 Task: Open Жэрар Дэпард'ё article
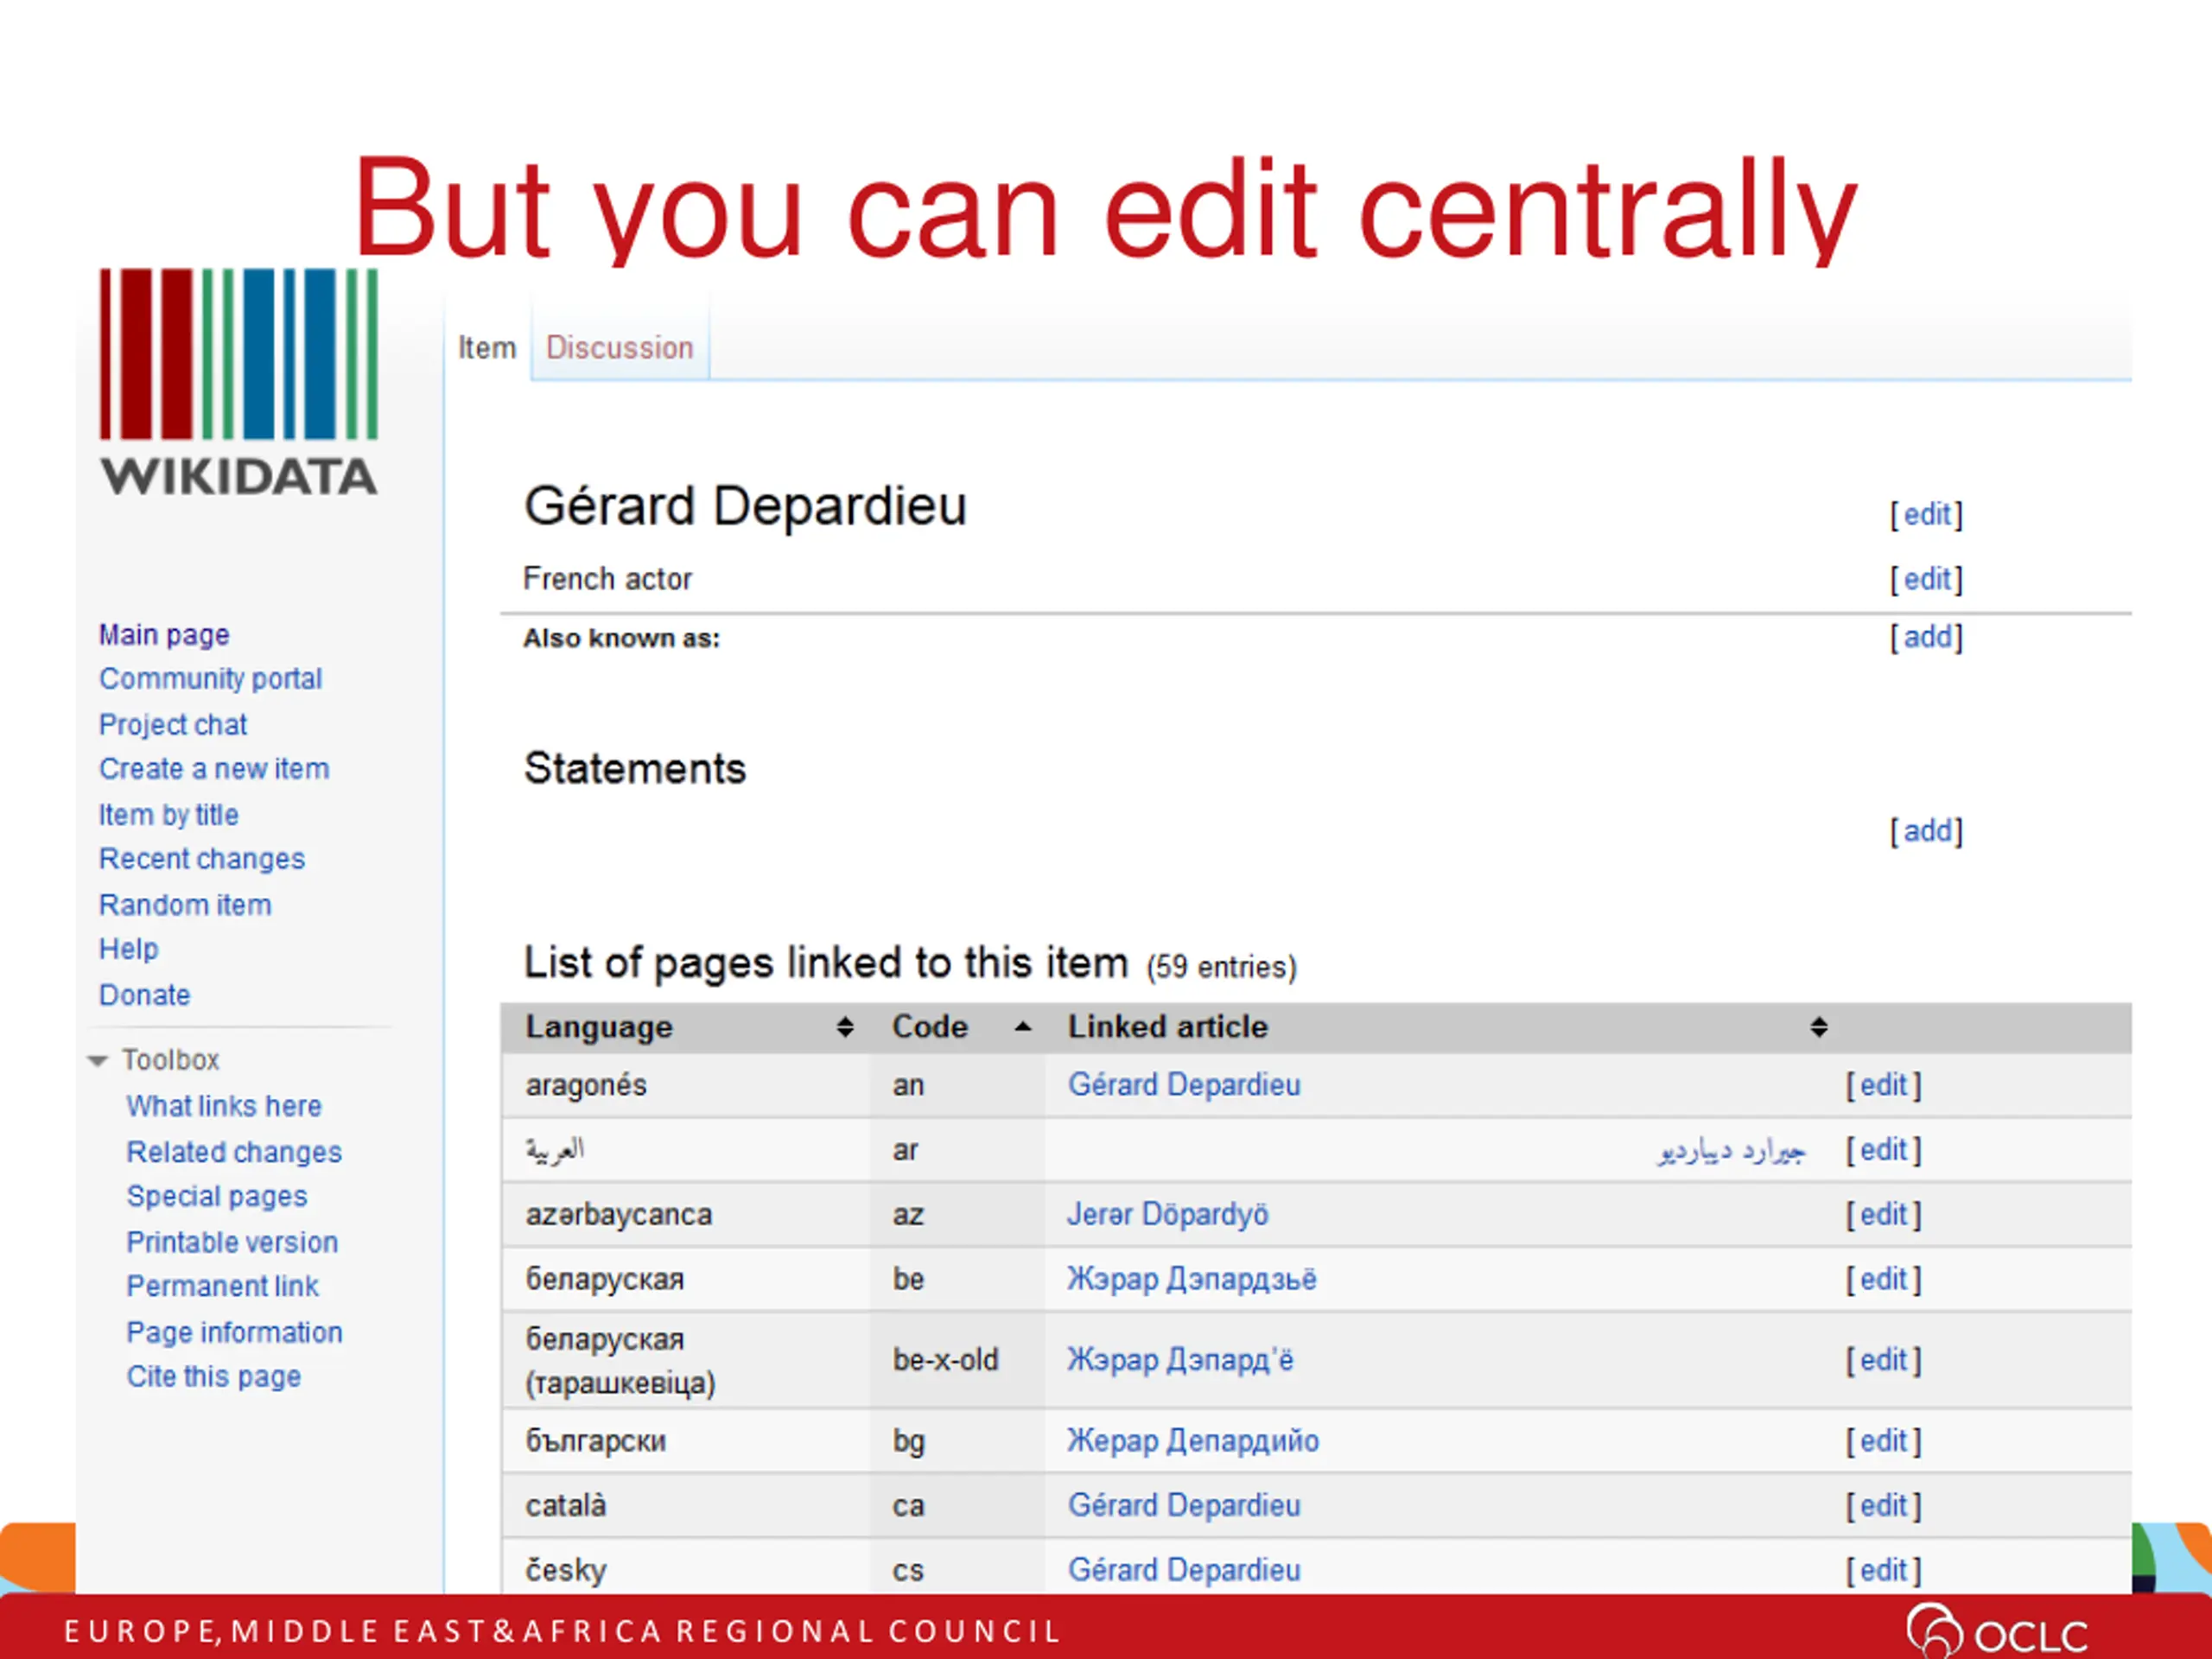1180,1359
